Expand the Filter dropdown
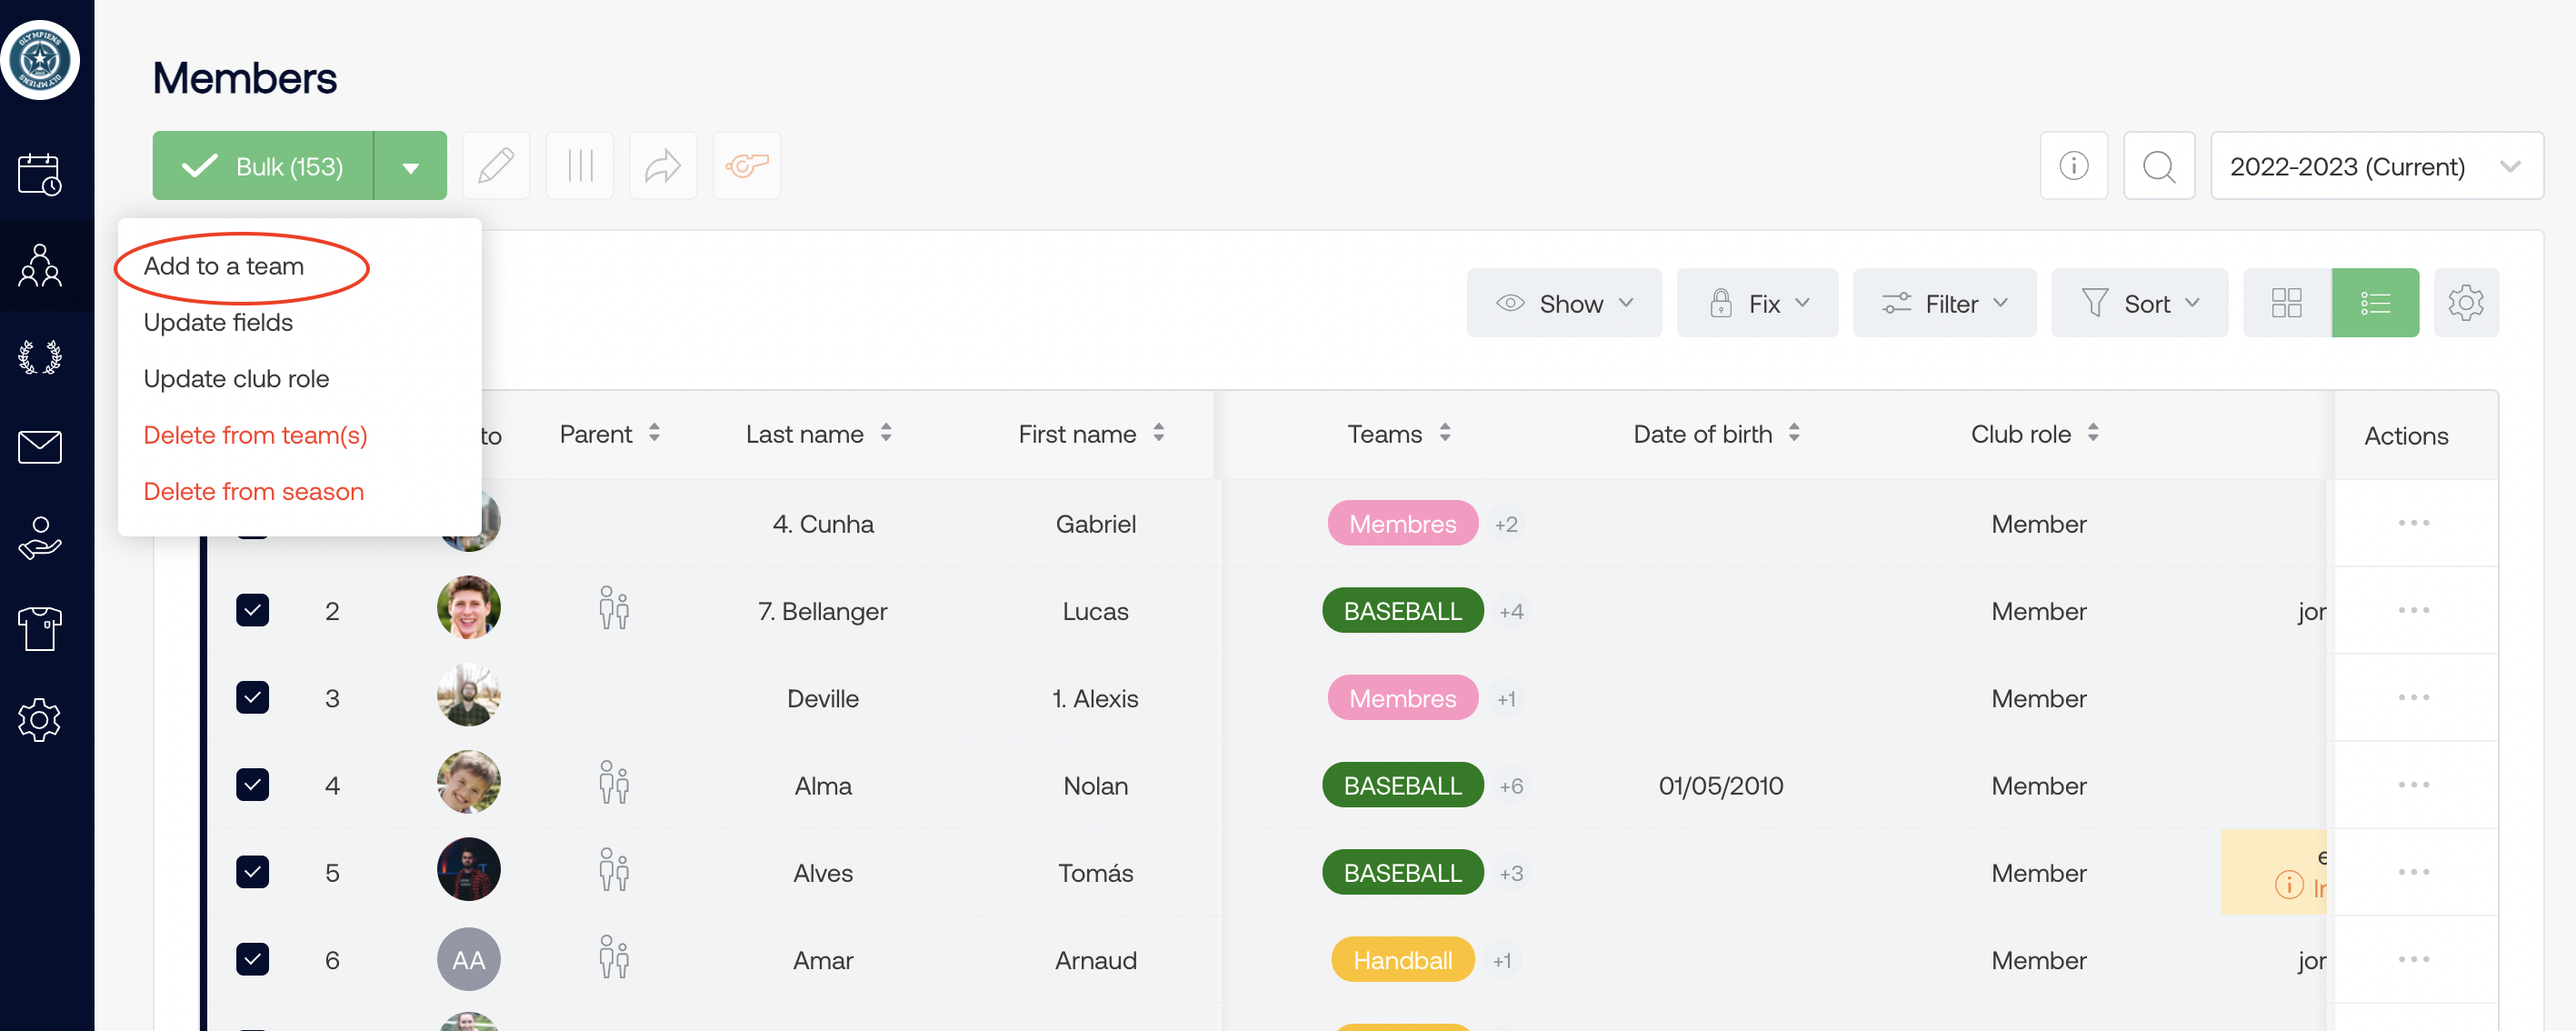This screenshot has width=2576, height=1031. [1943, 303]
